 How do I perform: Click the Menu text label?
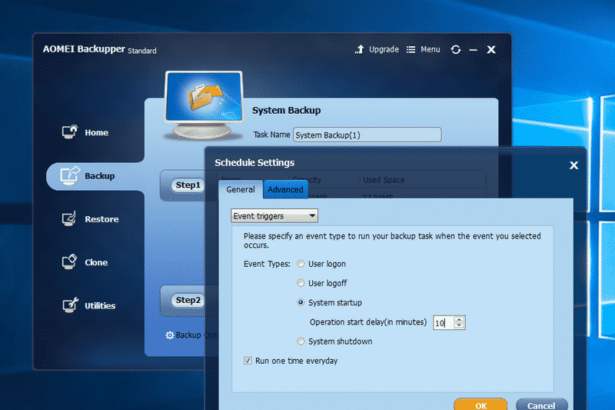[x=430, y=49]
